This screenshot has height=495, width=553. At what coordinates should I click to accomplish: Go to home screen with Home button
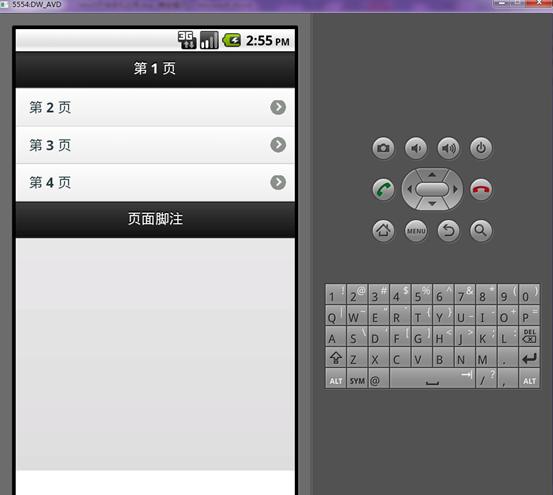pyautogui.click(x=383, y=231)
